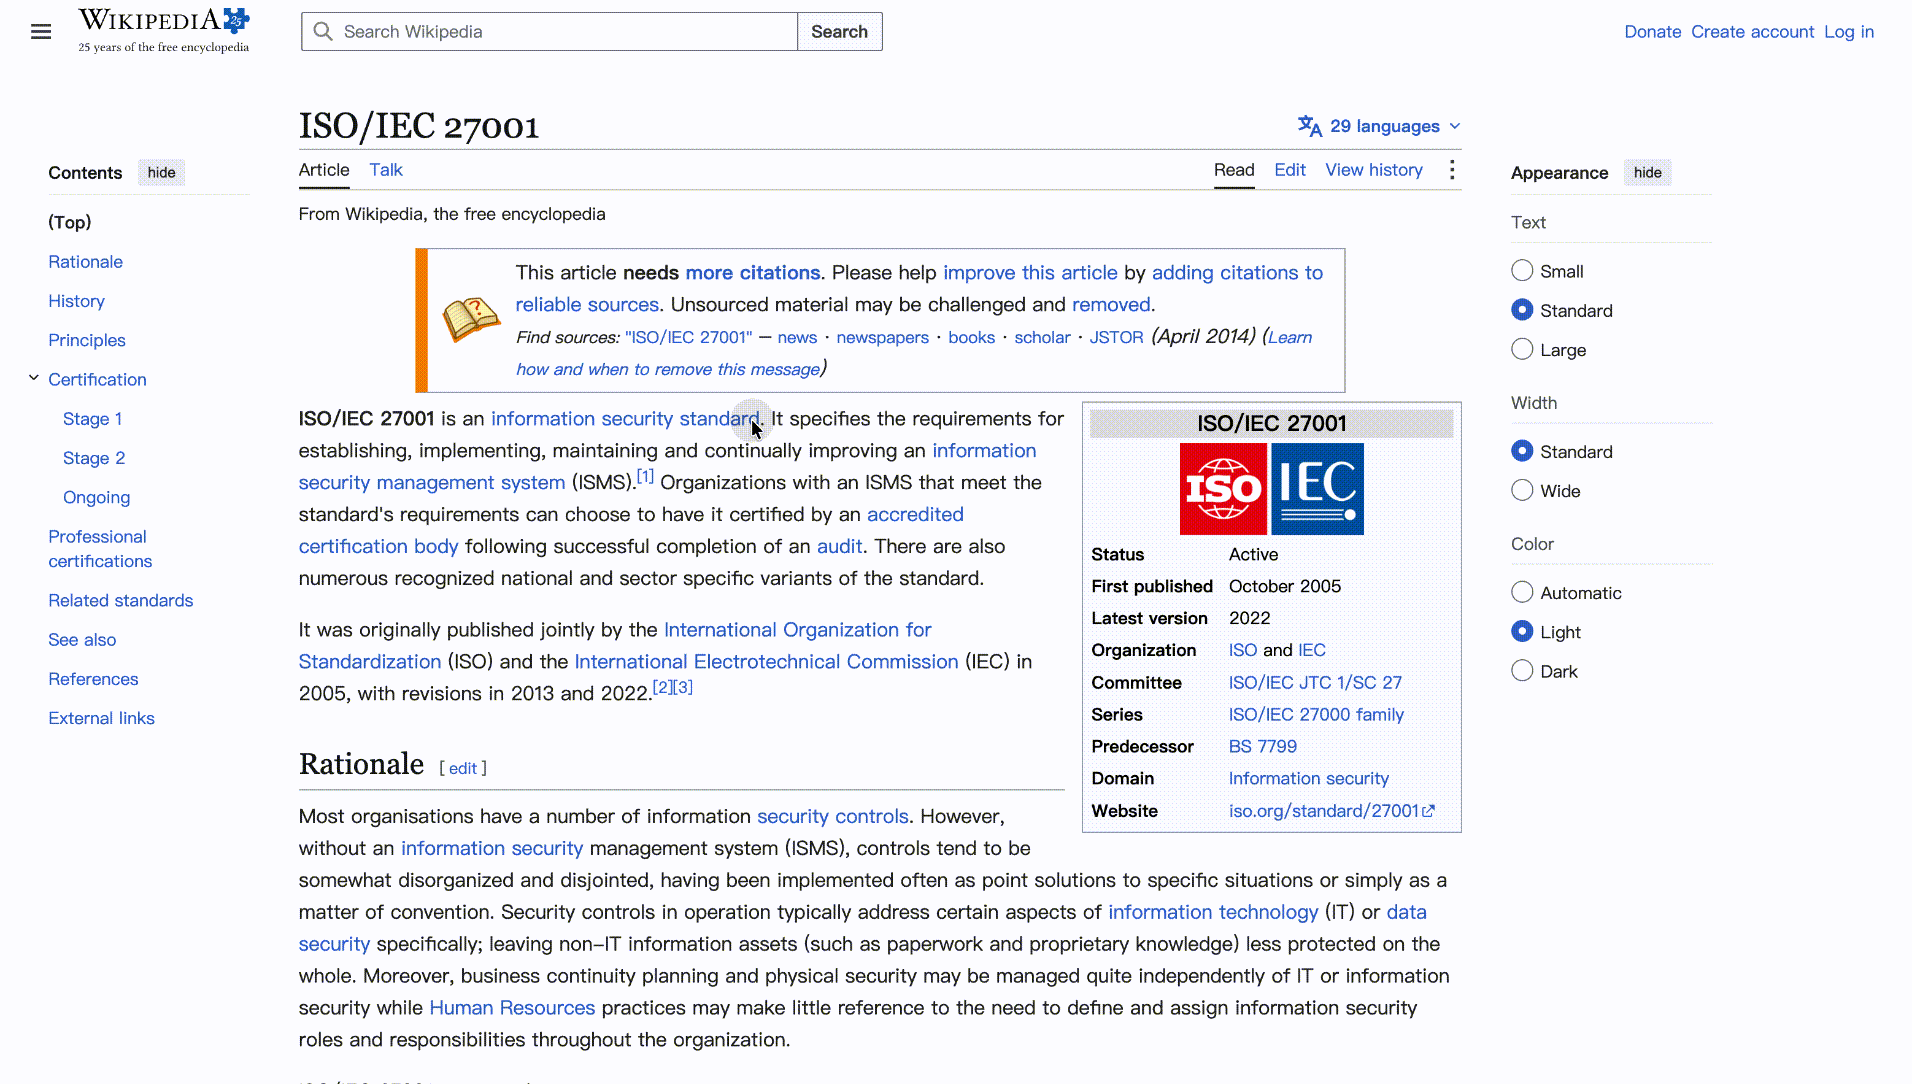Select Small text size

pyautogui.click(x=1522, y=271)
